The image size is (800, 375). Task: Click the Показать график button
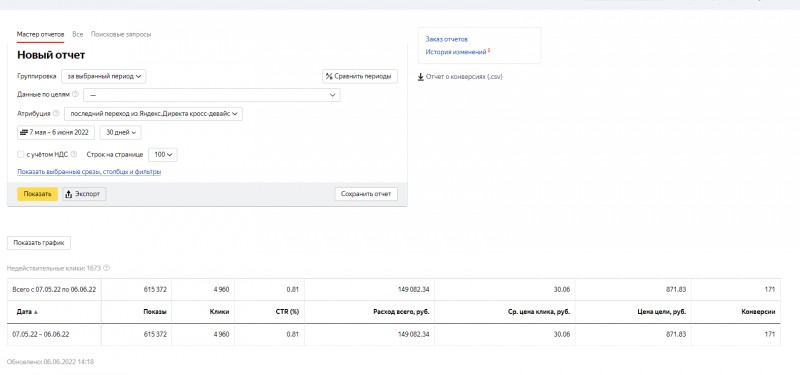coord(39,243)
